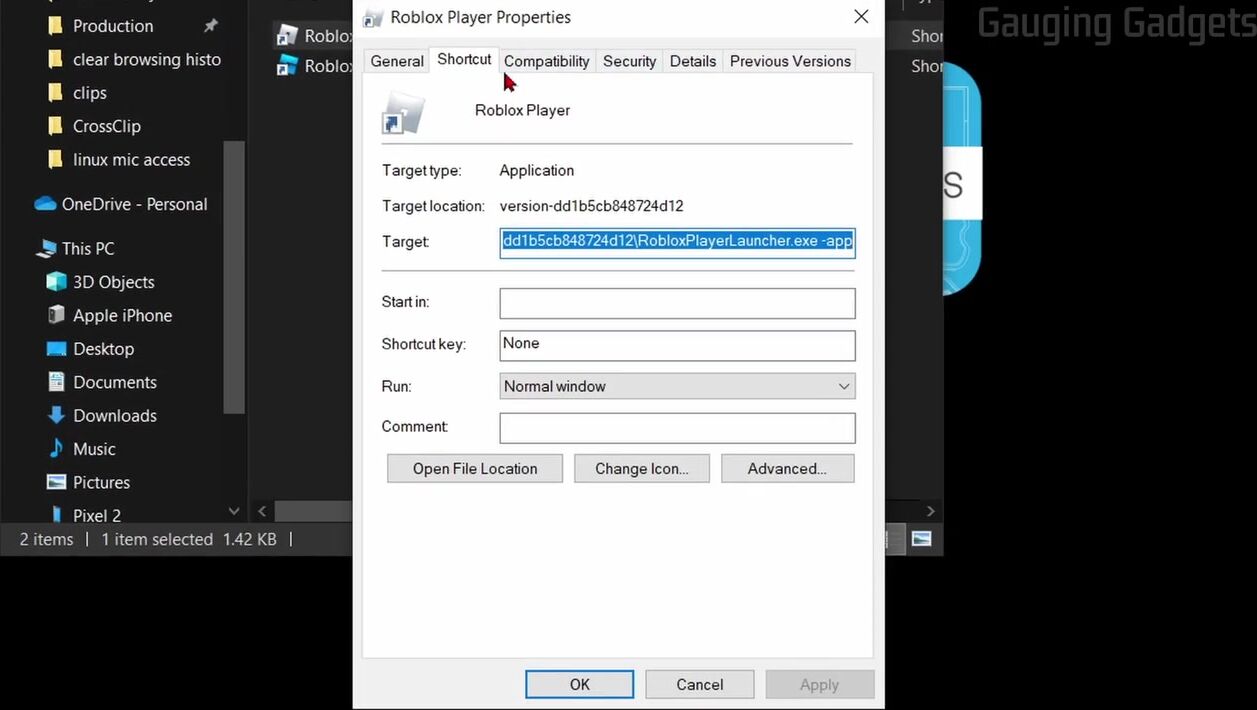Go to the Security tab

pyautogui.click(x=629, y=61)
